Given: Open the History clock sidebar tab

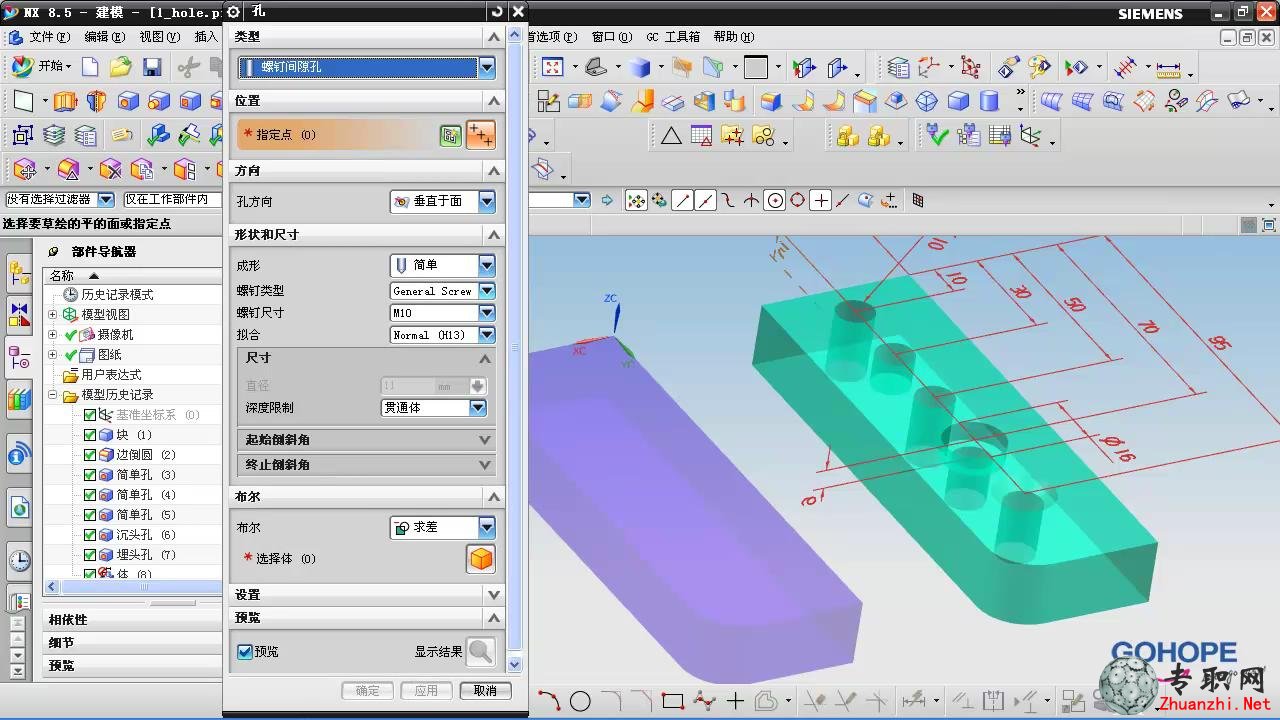Looking at the screenshot, I should tap(19, 561).
